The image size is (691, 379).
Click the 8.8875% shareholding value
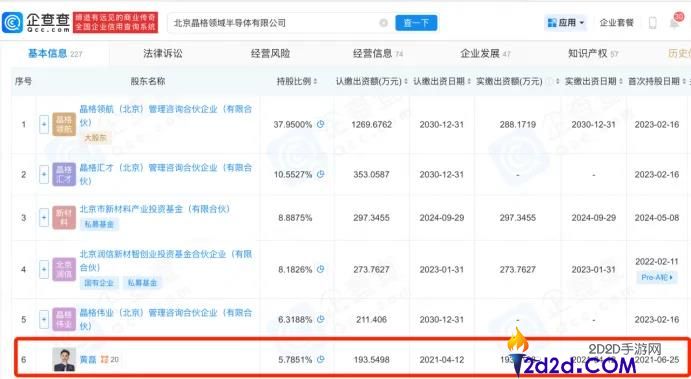click(x=295, y=218)
